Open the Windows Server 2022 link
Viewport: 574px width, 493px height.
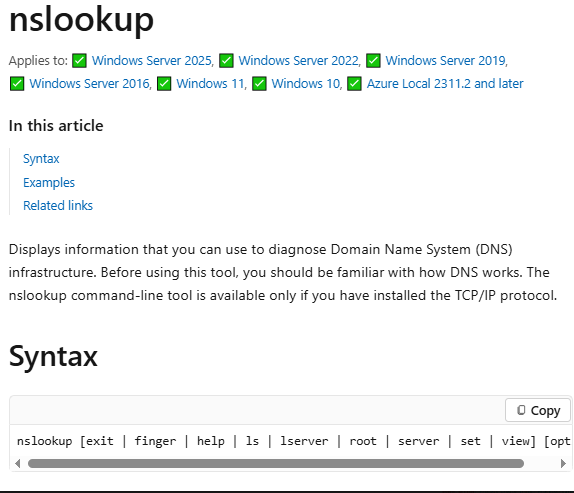click(x=299, y=60)
